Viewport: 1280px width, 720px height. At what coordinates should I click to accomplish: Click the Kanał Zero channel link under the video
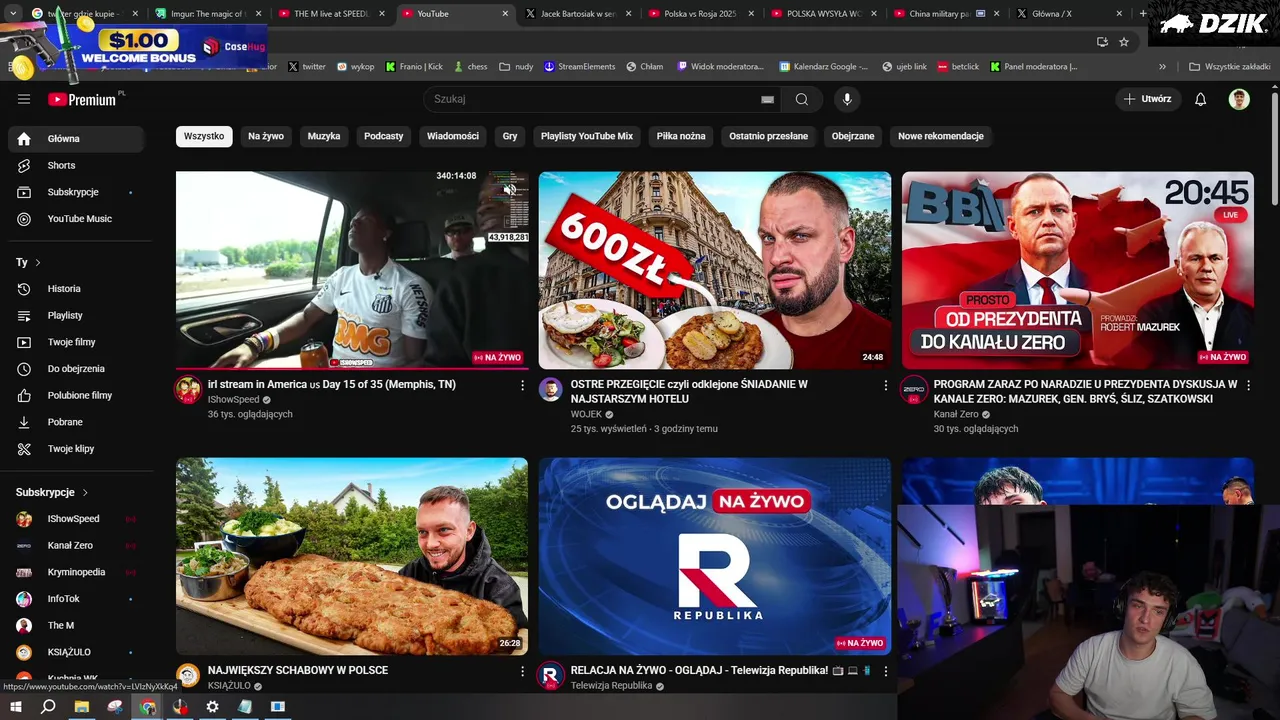pyautogui.click(x=956, y=414)
